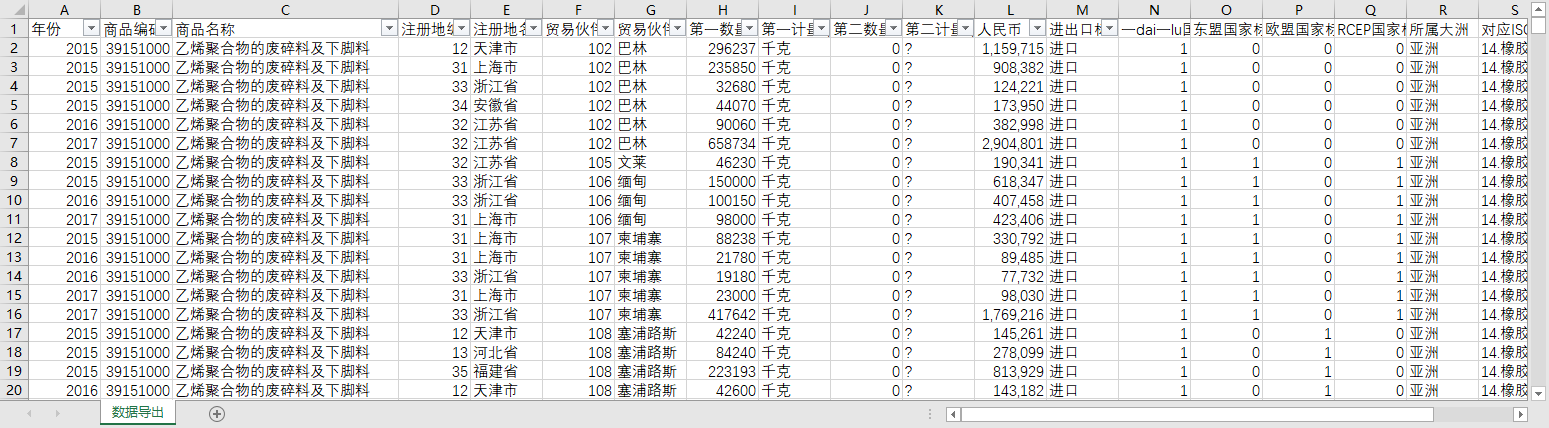Image resolution: width=1549 pixels, height=428 pixels.
Task: Click the 进口 cell in row 14
Action: (1083, 276)
